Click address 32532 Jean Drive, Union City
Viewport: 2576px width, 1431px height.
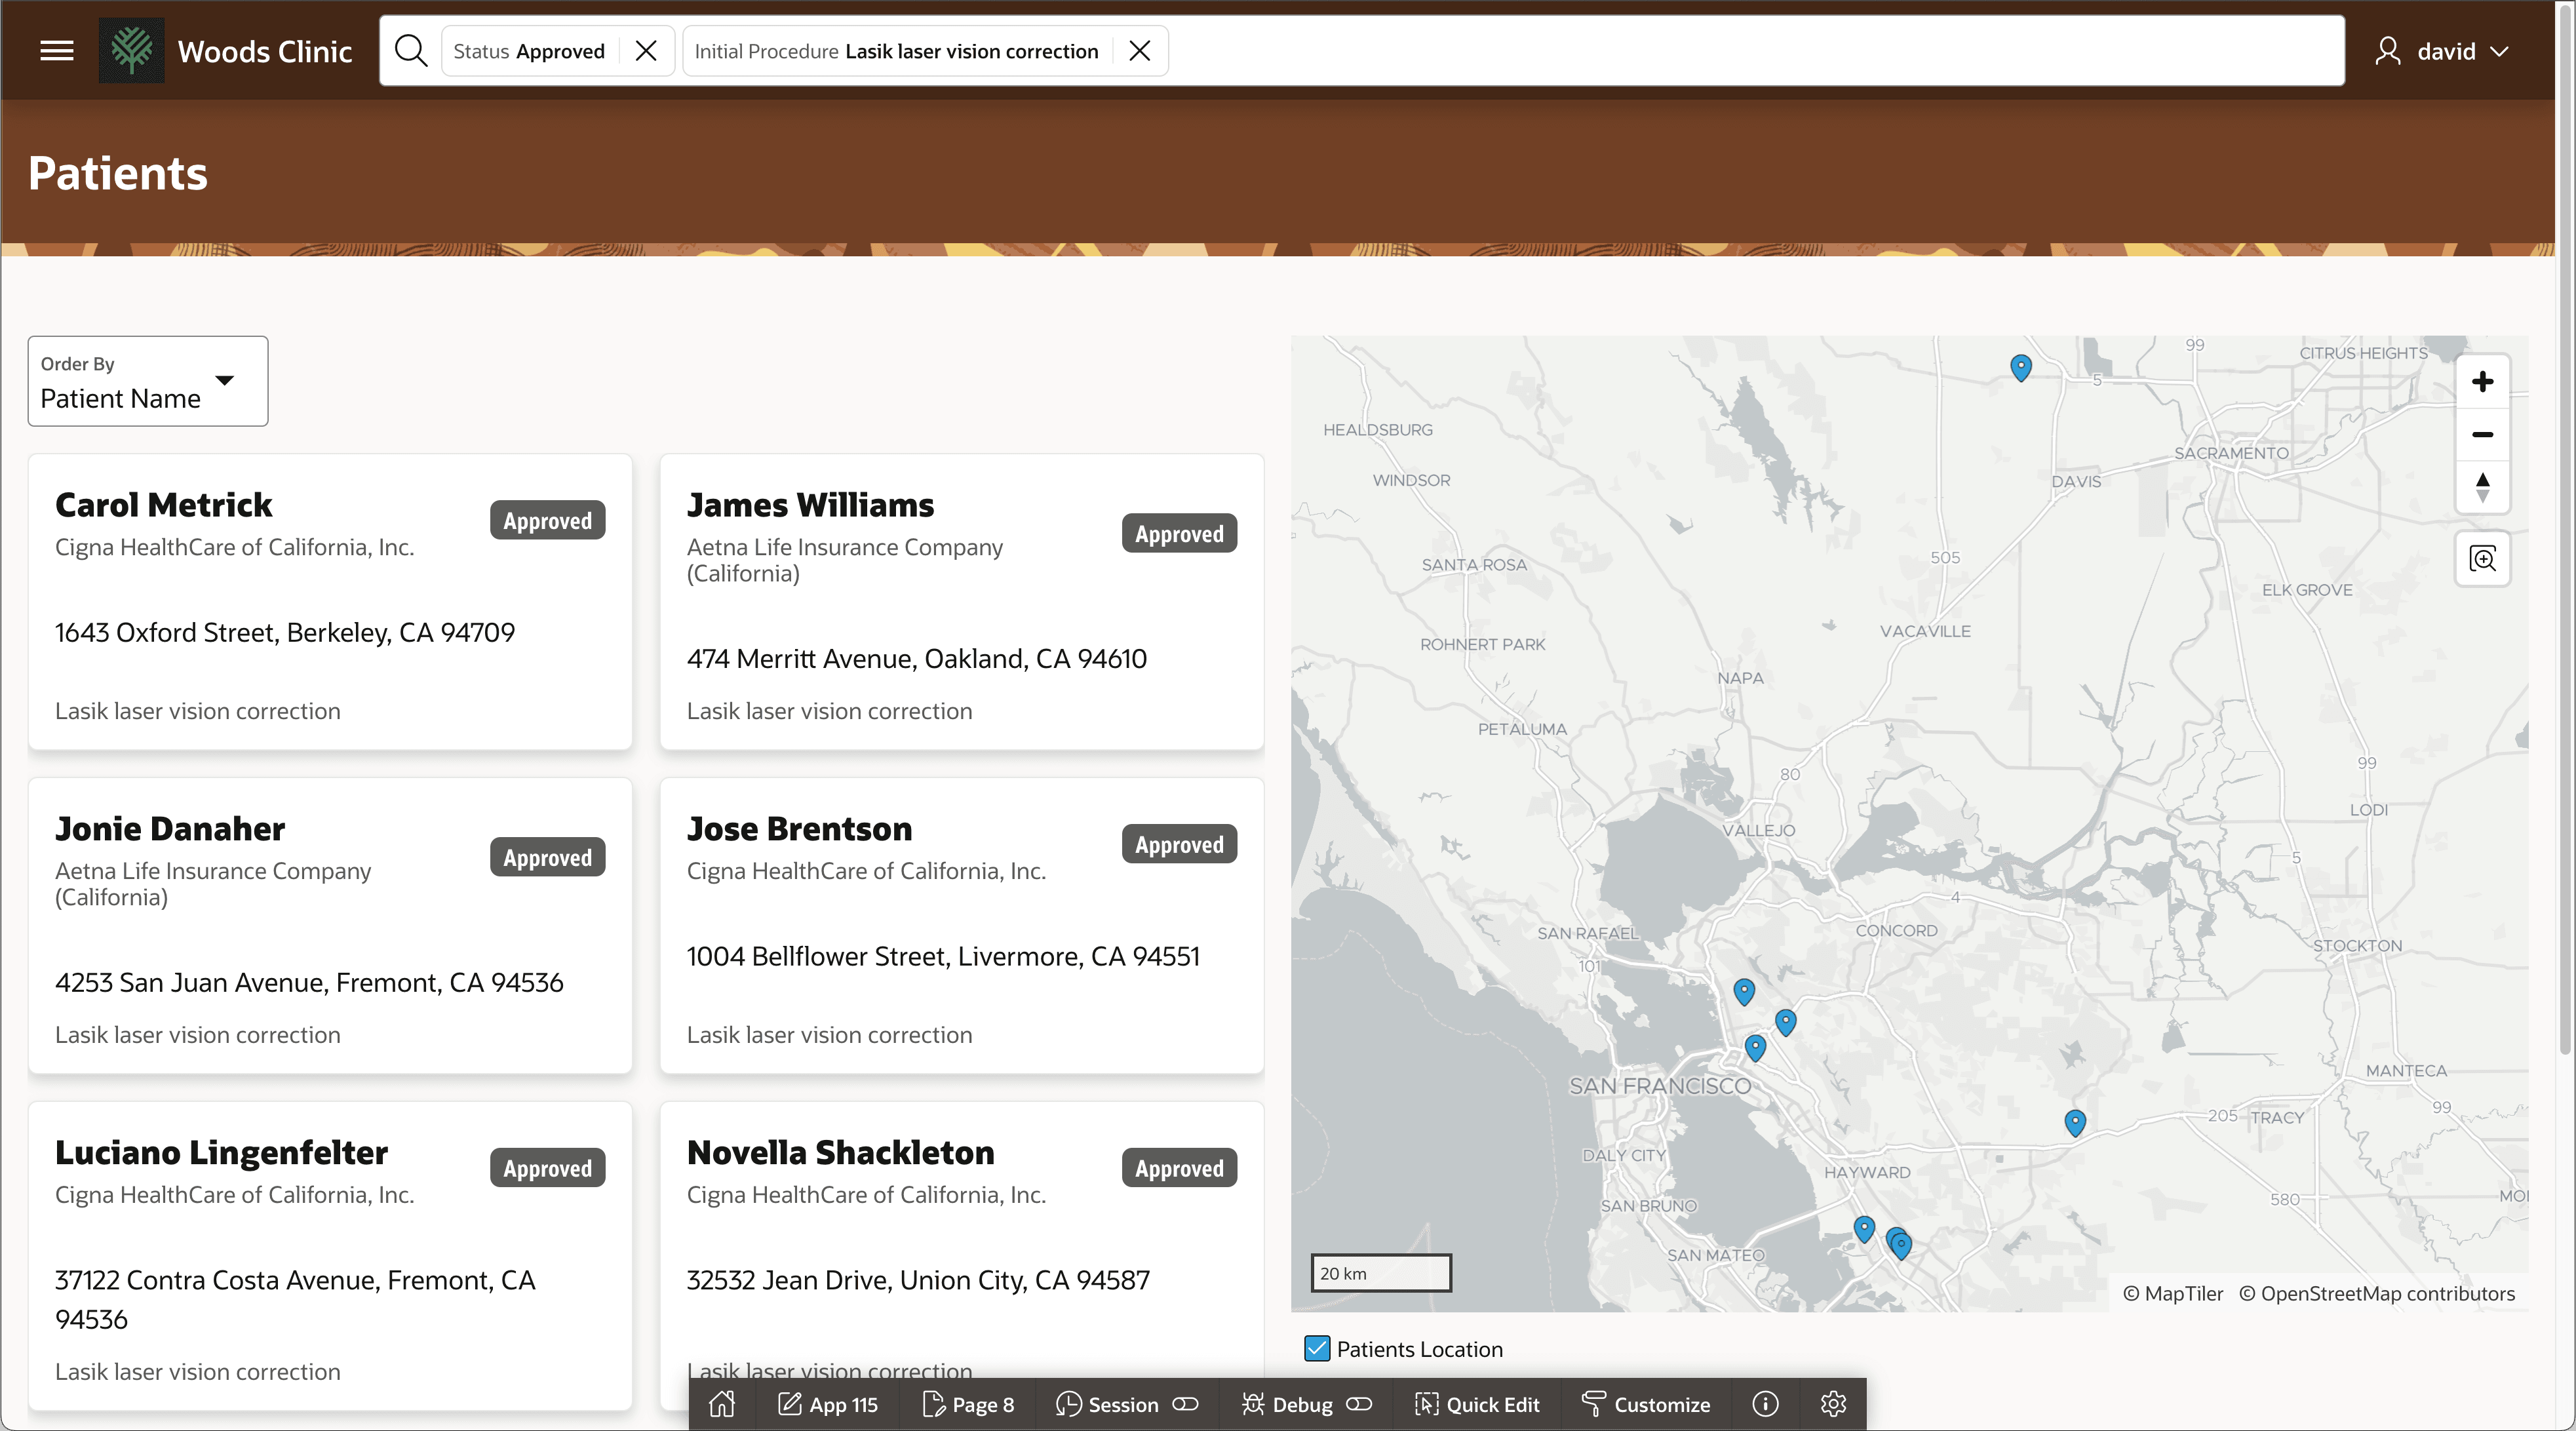pos(918,1280)
